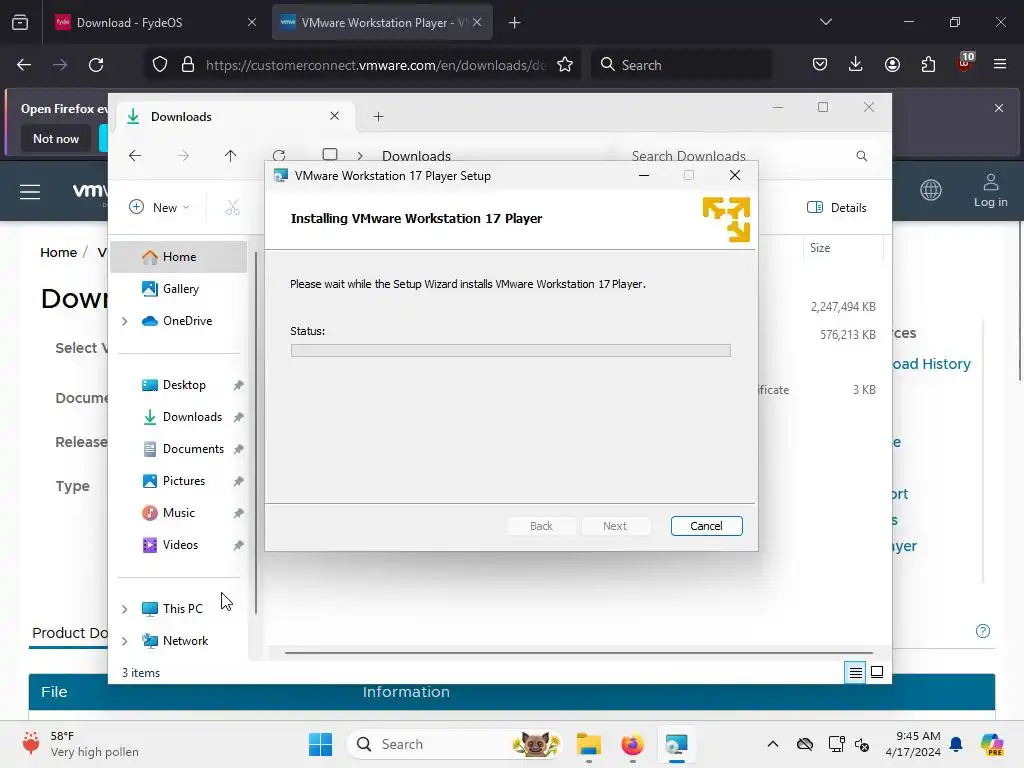
Task: Click the Size column header
Action: [x=842, y=248]
